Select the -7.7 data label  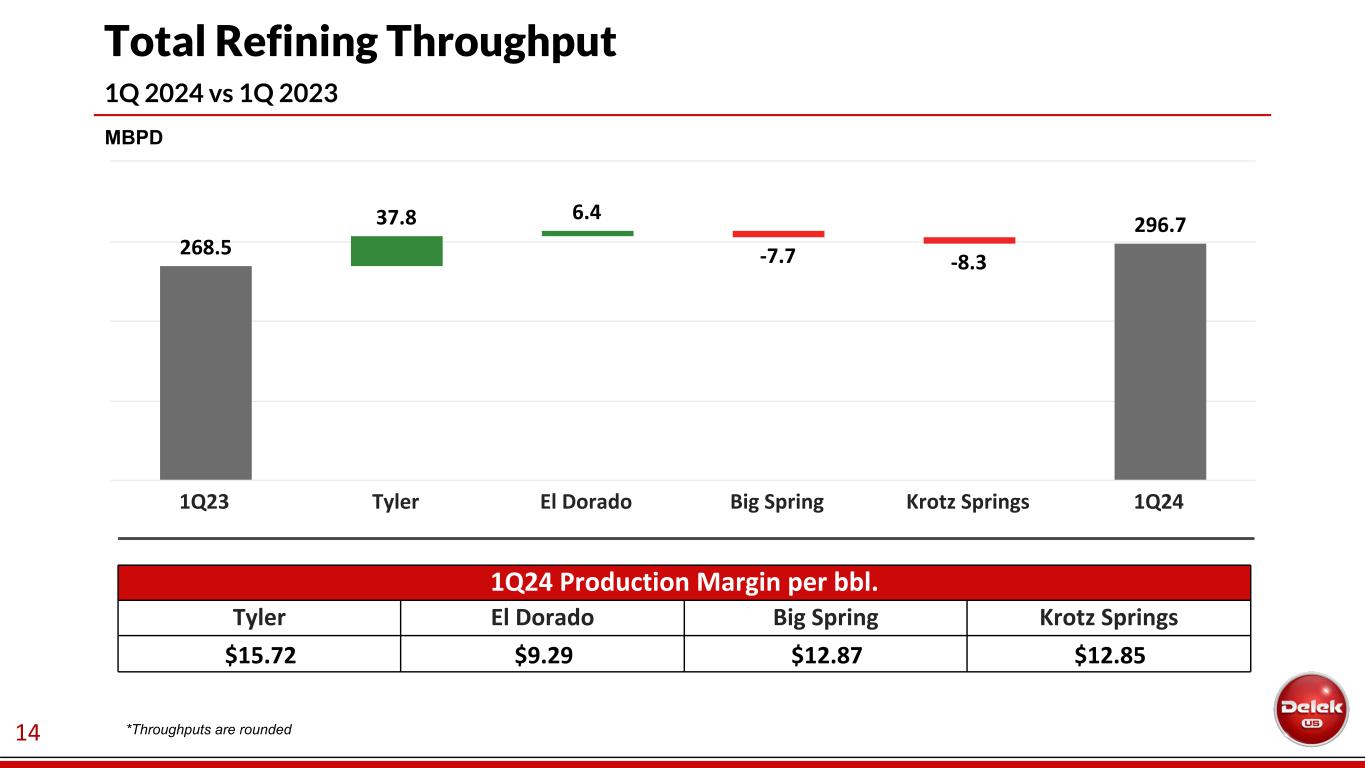coord(778,258)
